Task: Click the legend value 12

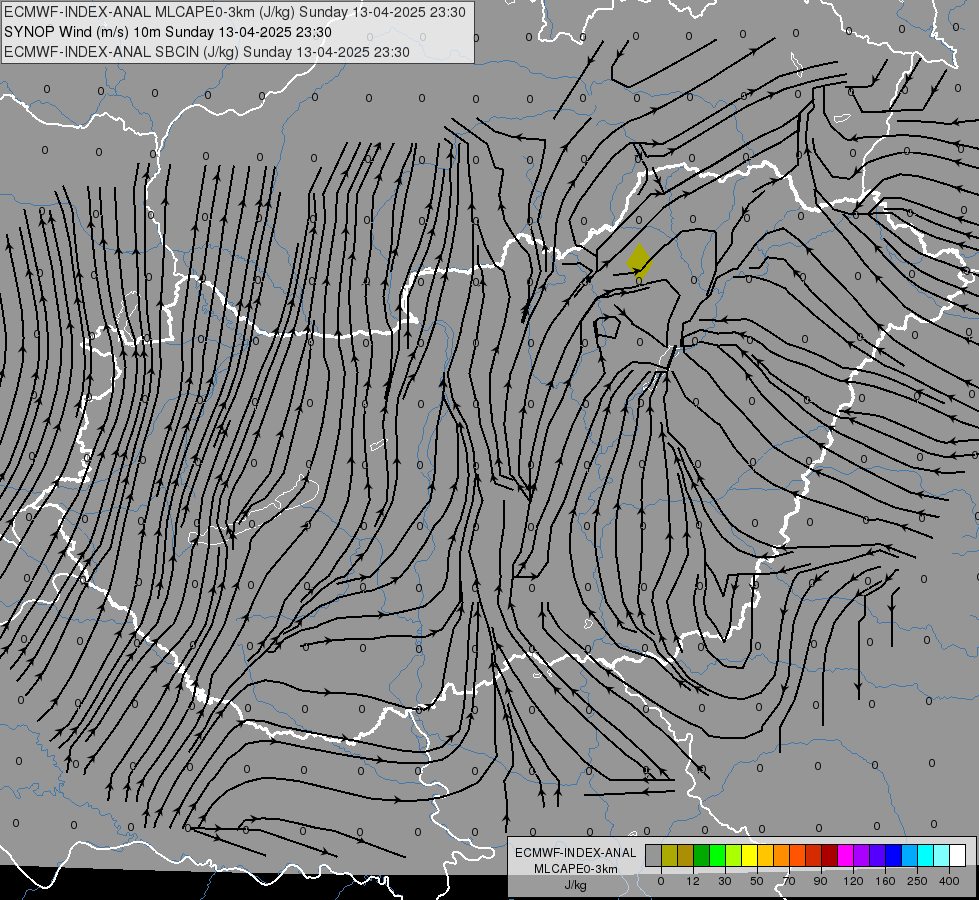Action: 693,881
